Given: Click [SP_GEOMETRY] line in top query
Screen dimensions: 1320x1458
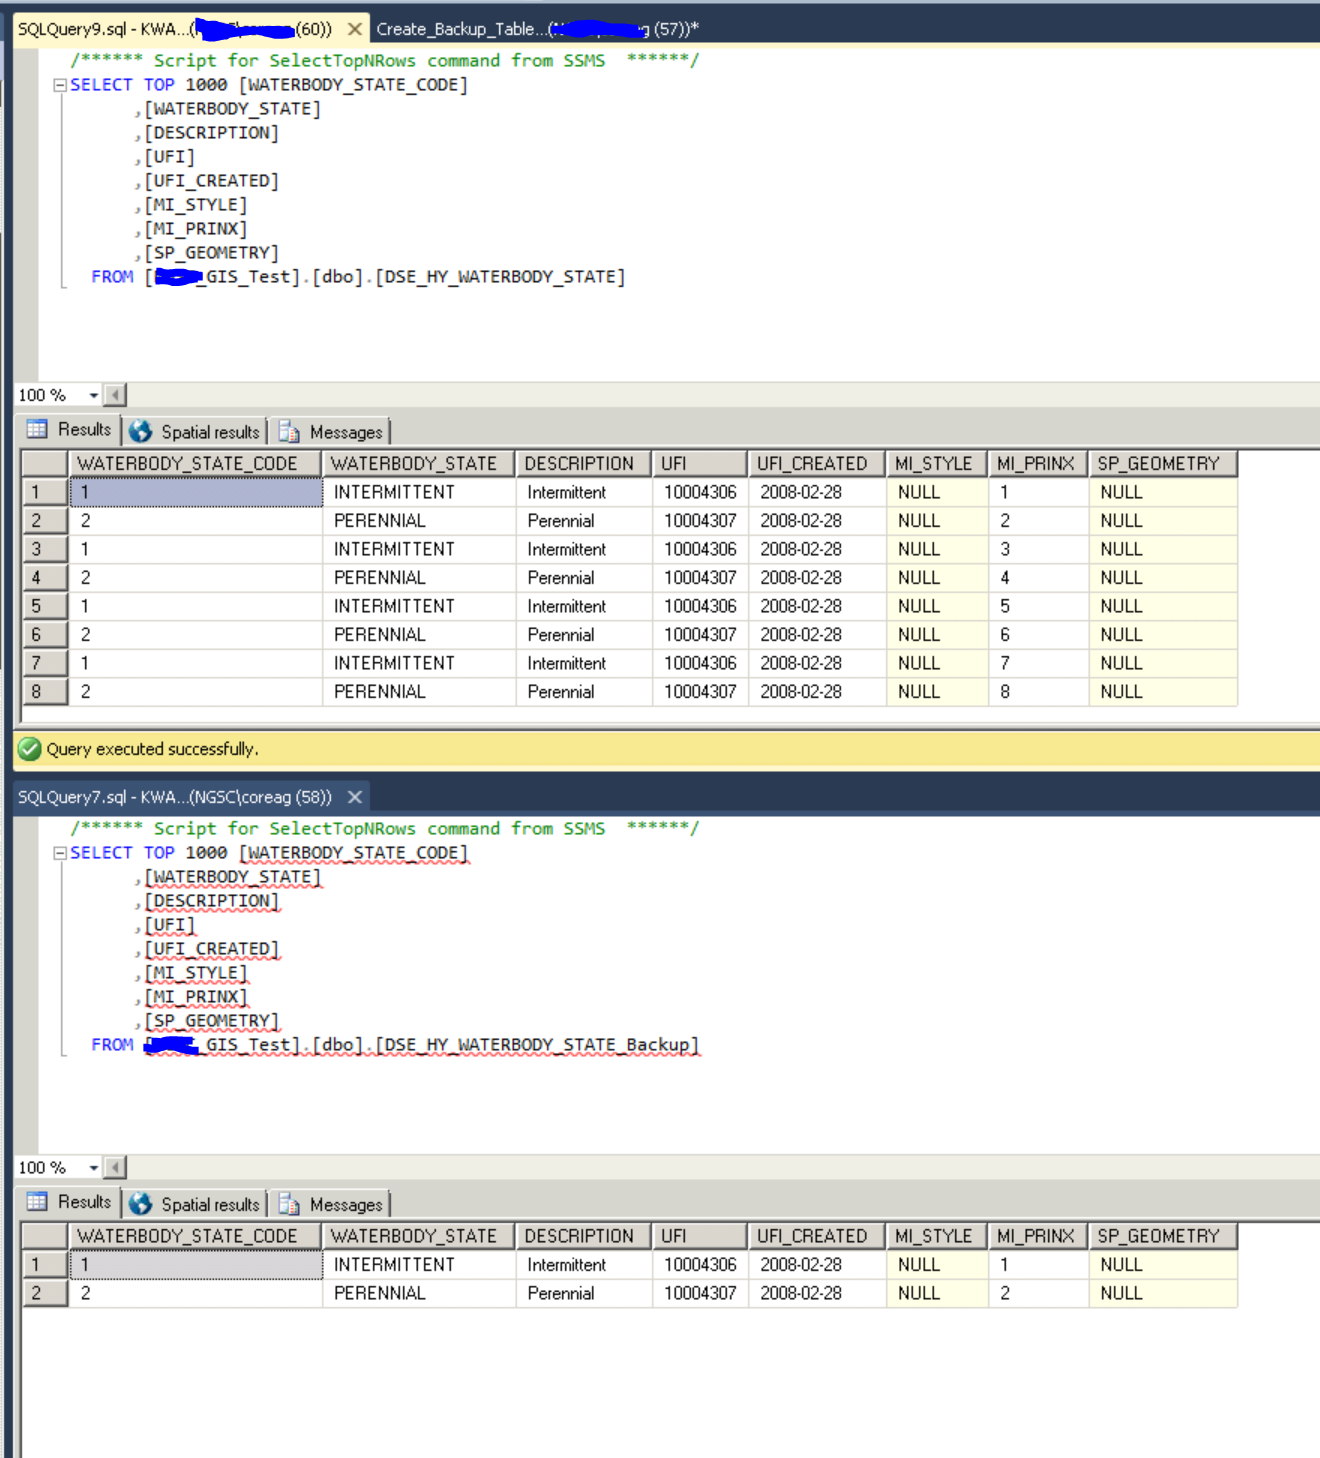Looking at the screenshot, I should click(x=212, y=253).
